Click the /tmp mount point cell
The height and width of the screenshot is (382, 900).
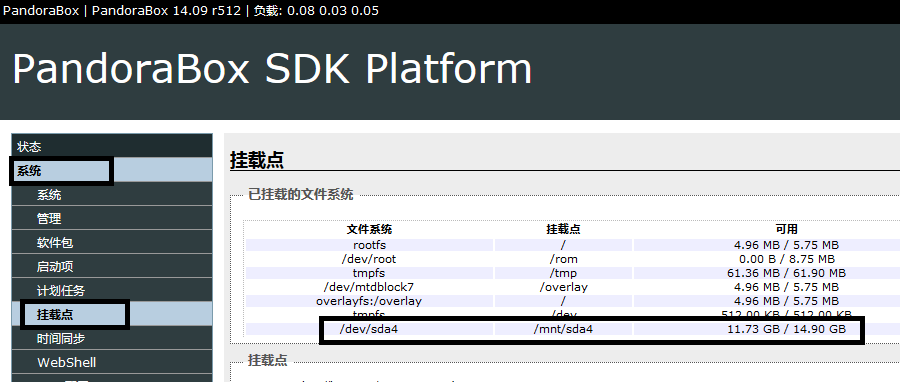click(x=563, y=273)
